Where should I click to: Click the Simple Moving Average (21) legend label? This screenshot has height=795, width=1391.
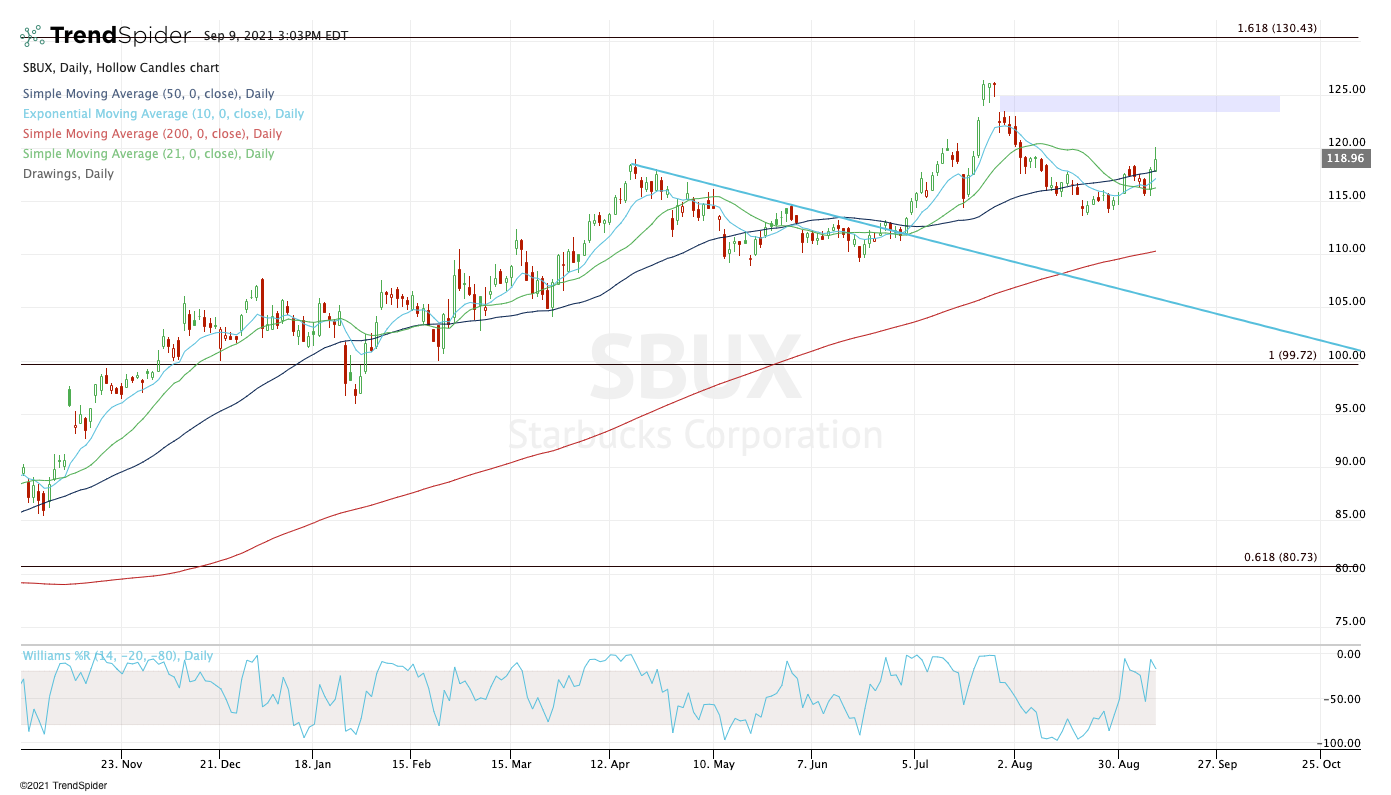pos(148,154)
